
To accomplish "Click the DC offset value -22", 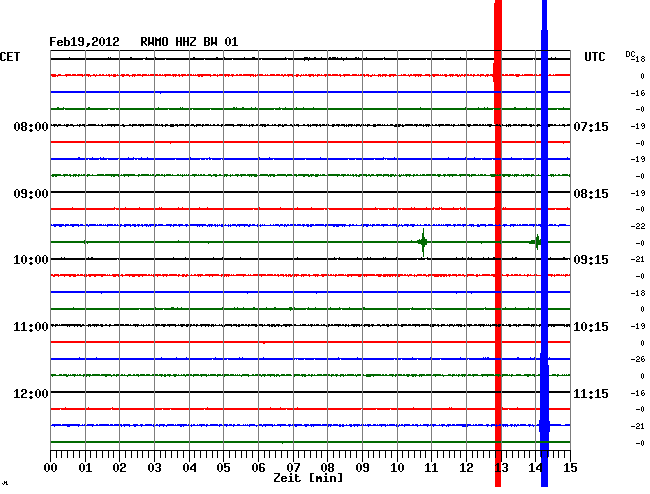I will point(638,226).
